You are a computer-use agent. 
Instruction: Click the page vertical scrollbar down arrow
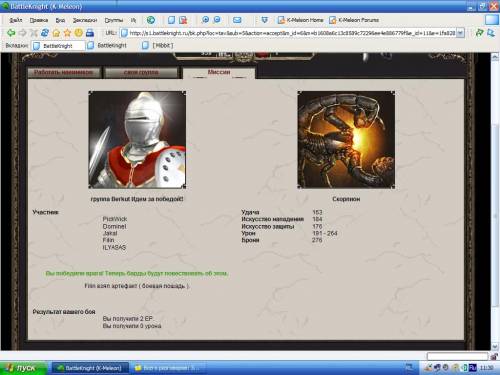coord(495,347)
